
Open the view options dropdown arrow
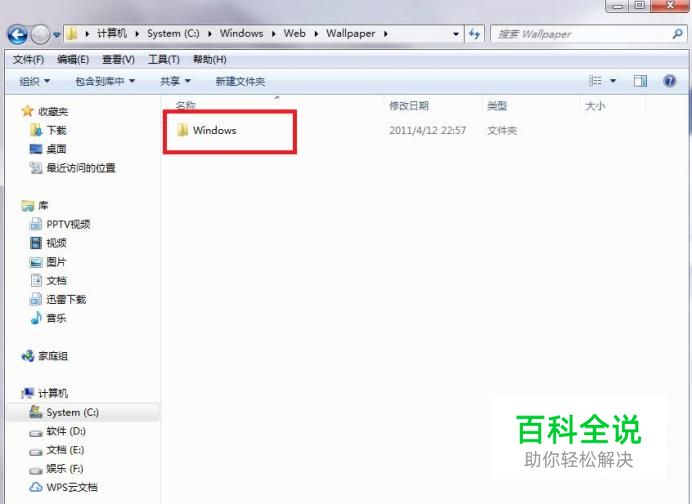(613, 81)
